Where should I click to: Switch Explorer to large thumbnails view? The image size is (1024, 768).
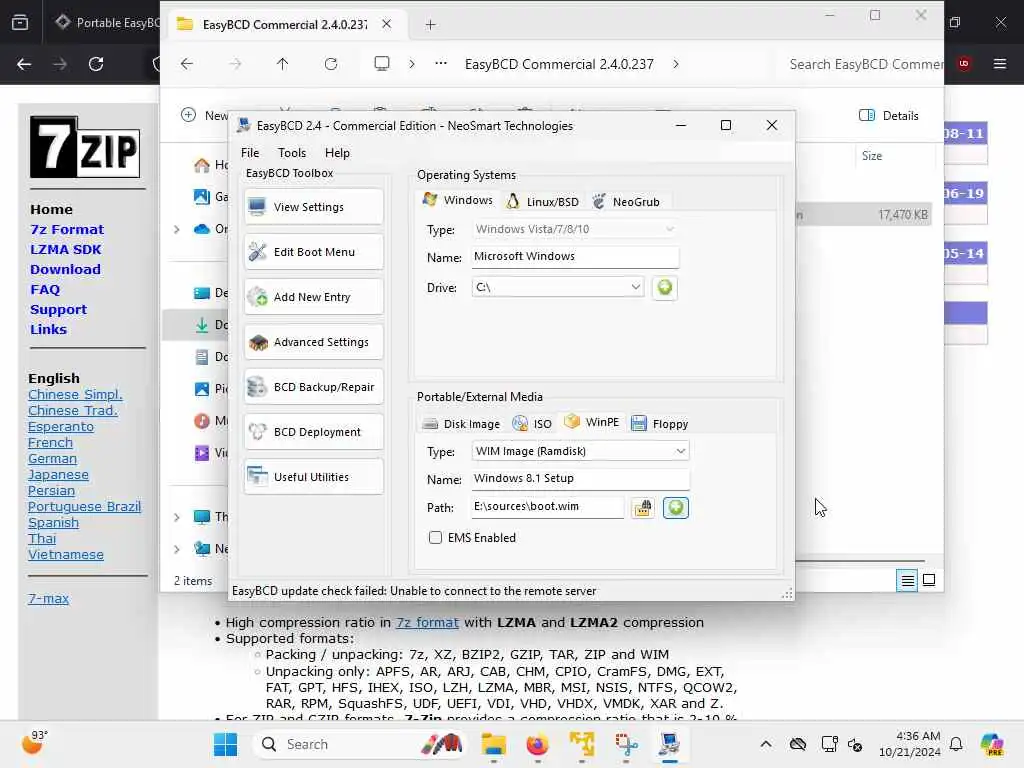[x=929, y=580]
